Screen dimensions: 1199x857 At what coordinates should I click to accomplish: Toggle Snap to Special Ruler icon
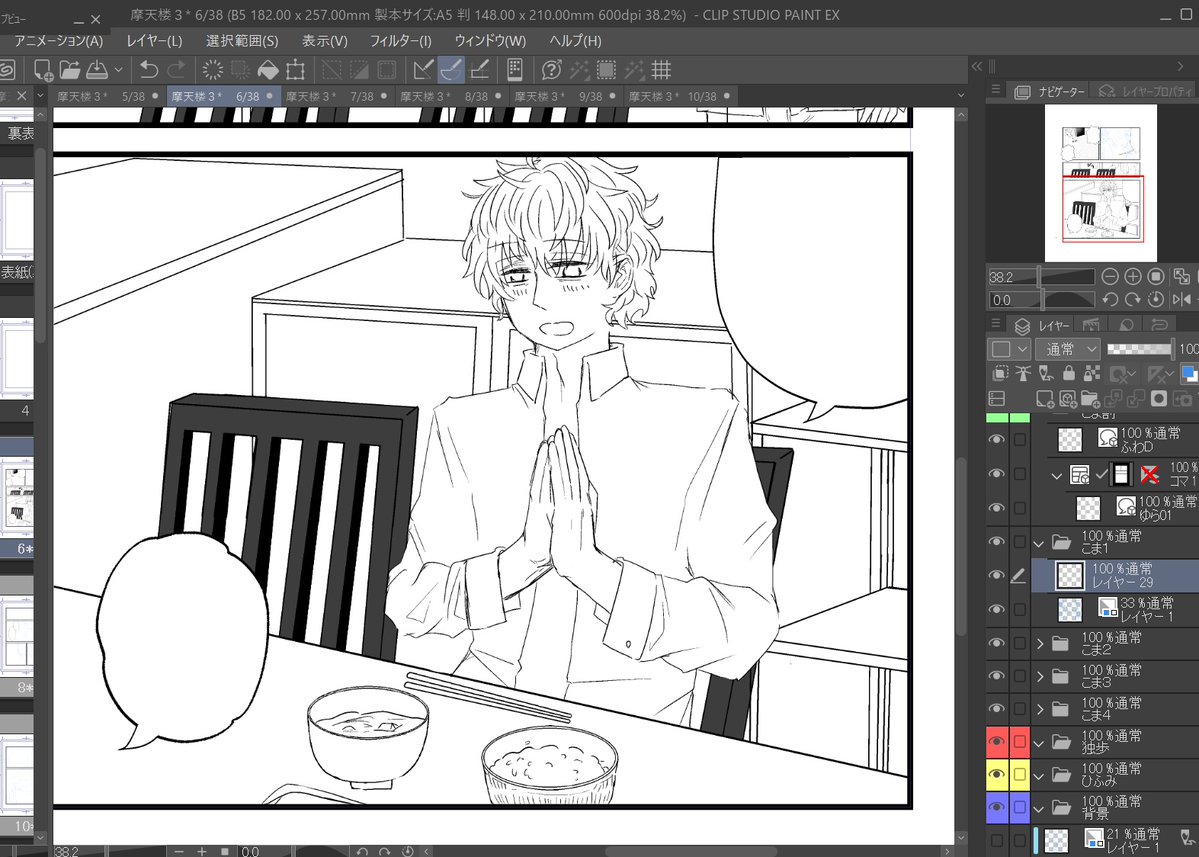click(451, 70)
